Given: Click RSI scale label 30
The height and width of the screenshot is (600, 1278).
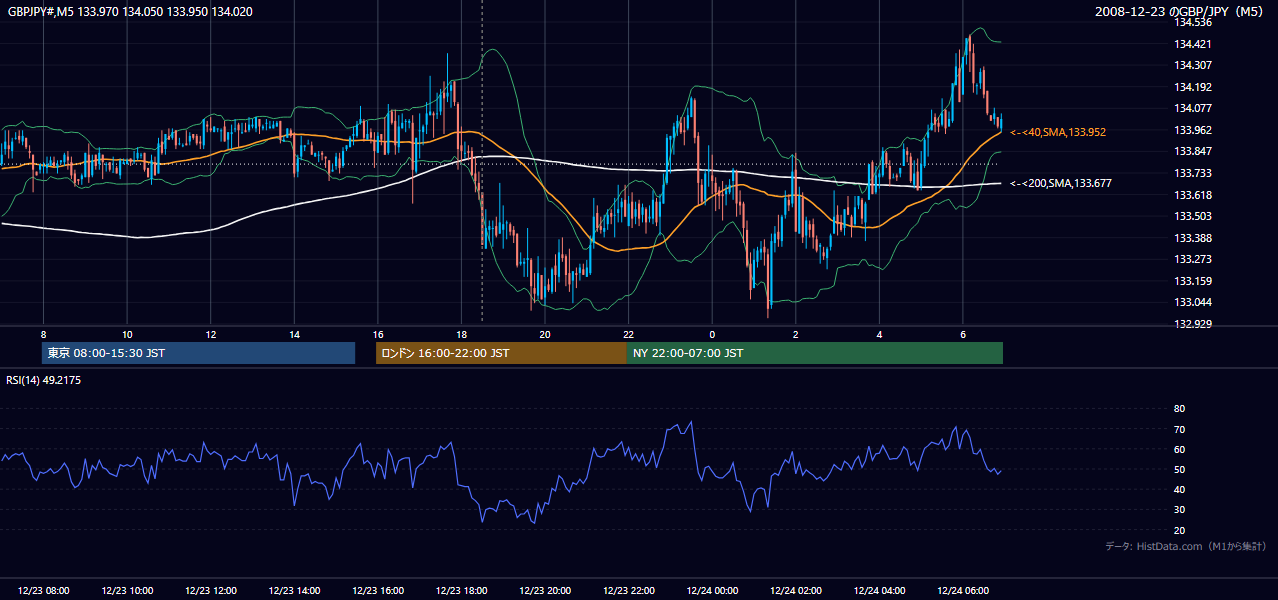Looking at the screenshot, I should tap(1179, 510).
